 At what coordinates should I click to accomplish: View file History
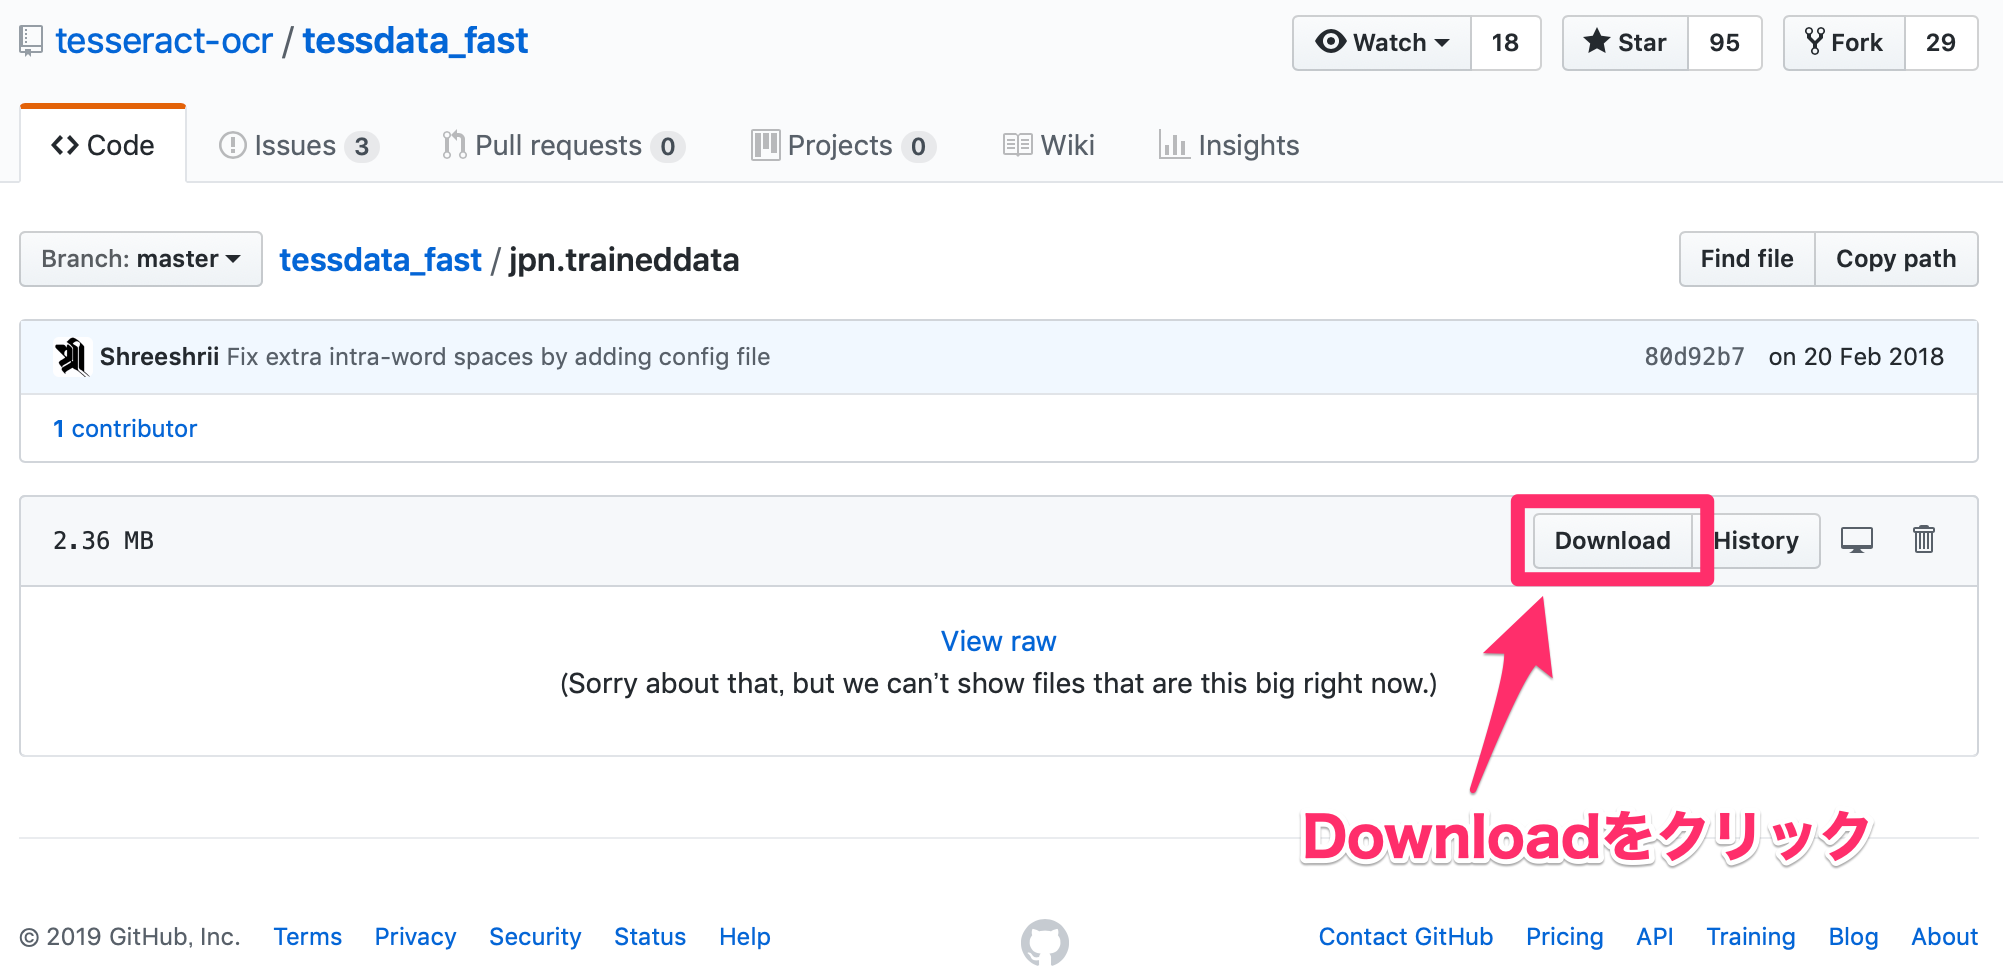[1756, 541]
